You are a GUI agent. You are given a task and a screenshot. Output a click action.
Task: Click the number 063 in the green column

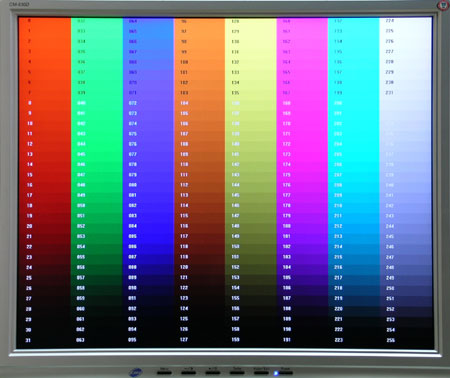click(80, 340)
